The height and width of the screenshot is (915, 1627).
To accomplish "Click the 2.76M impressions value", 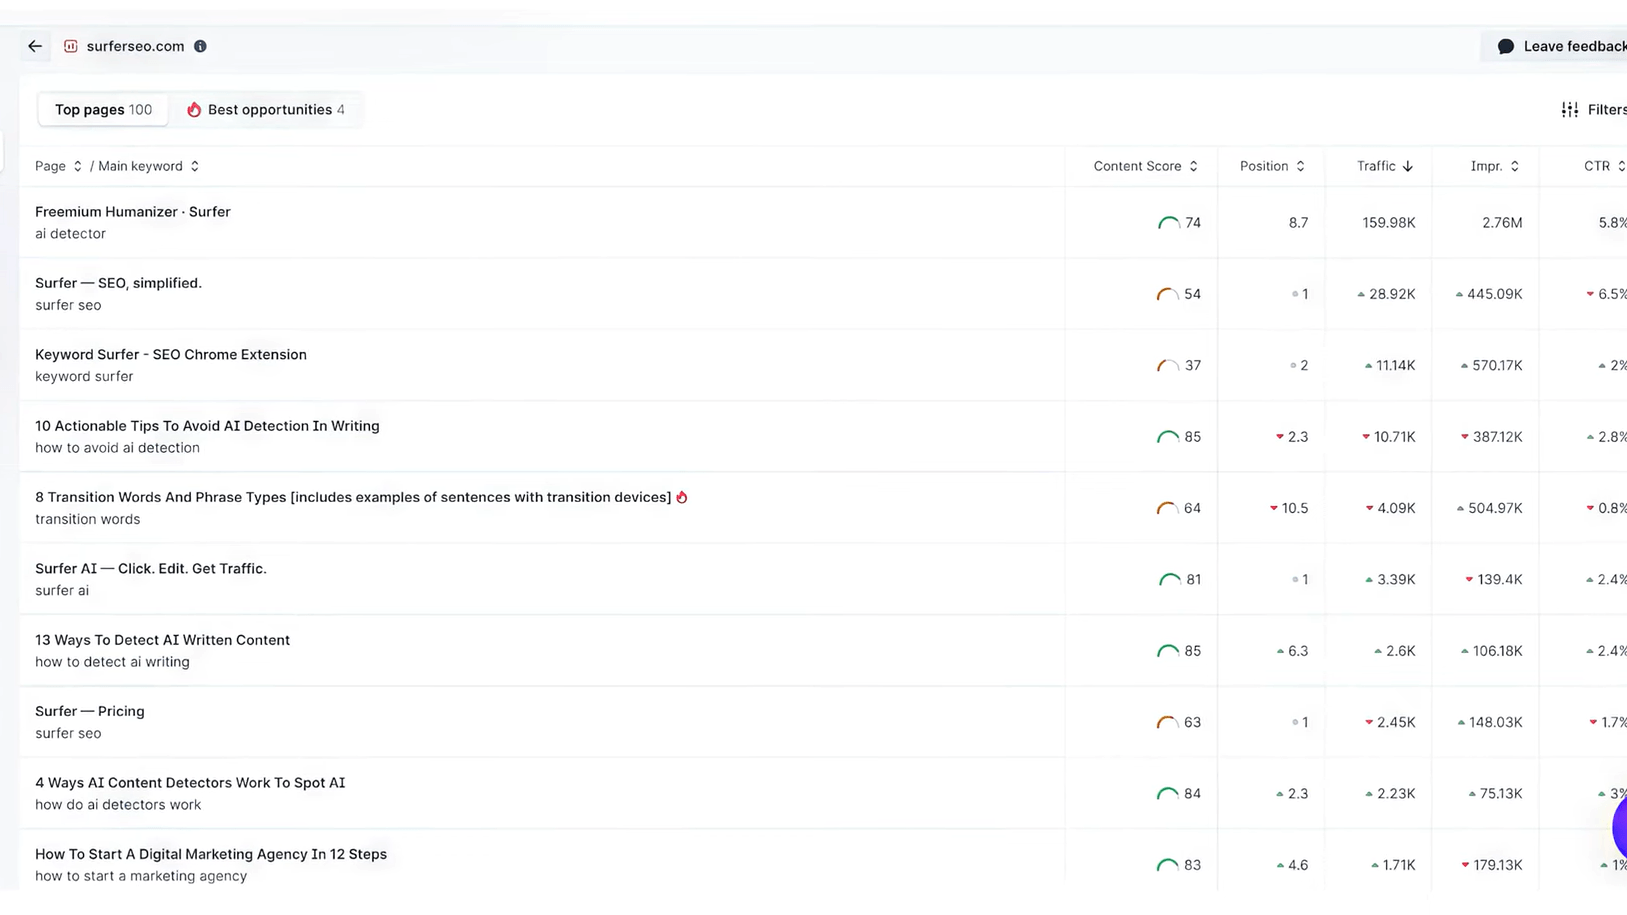I will pyautogui.click(x=1502, y=223).
